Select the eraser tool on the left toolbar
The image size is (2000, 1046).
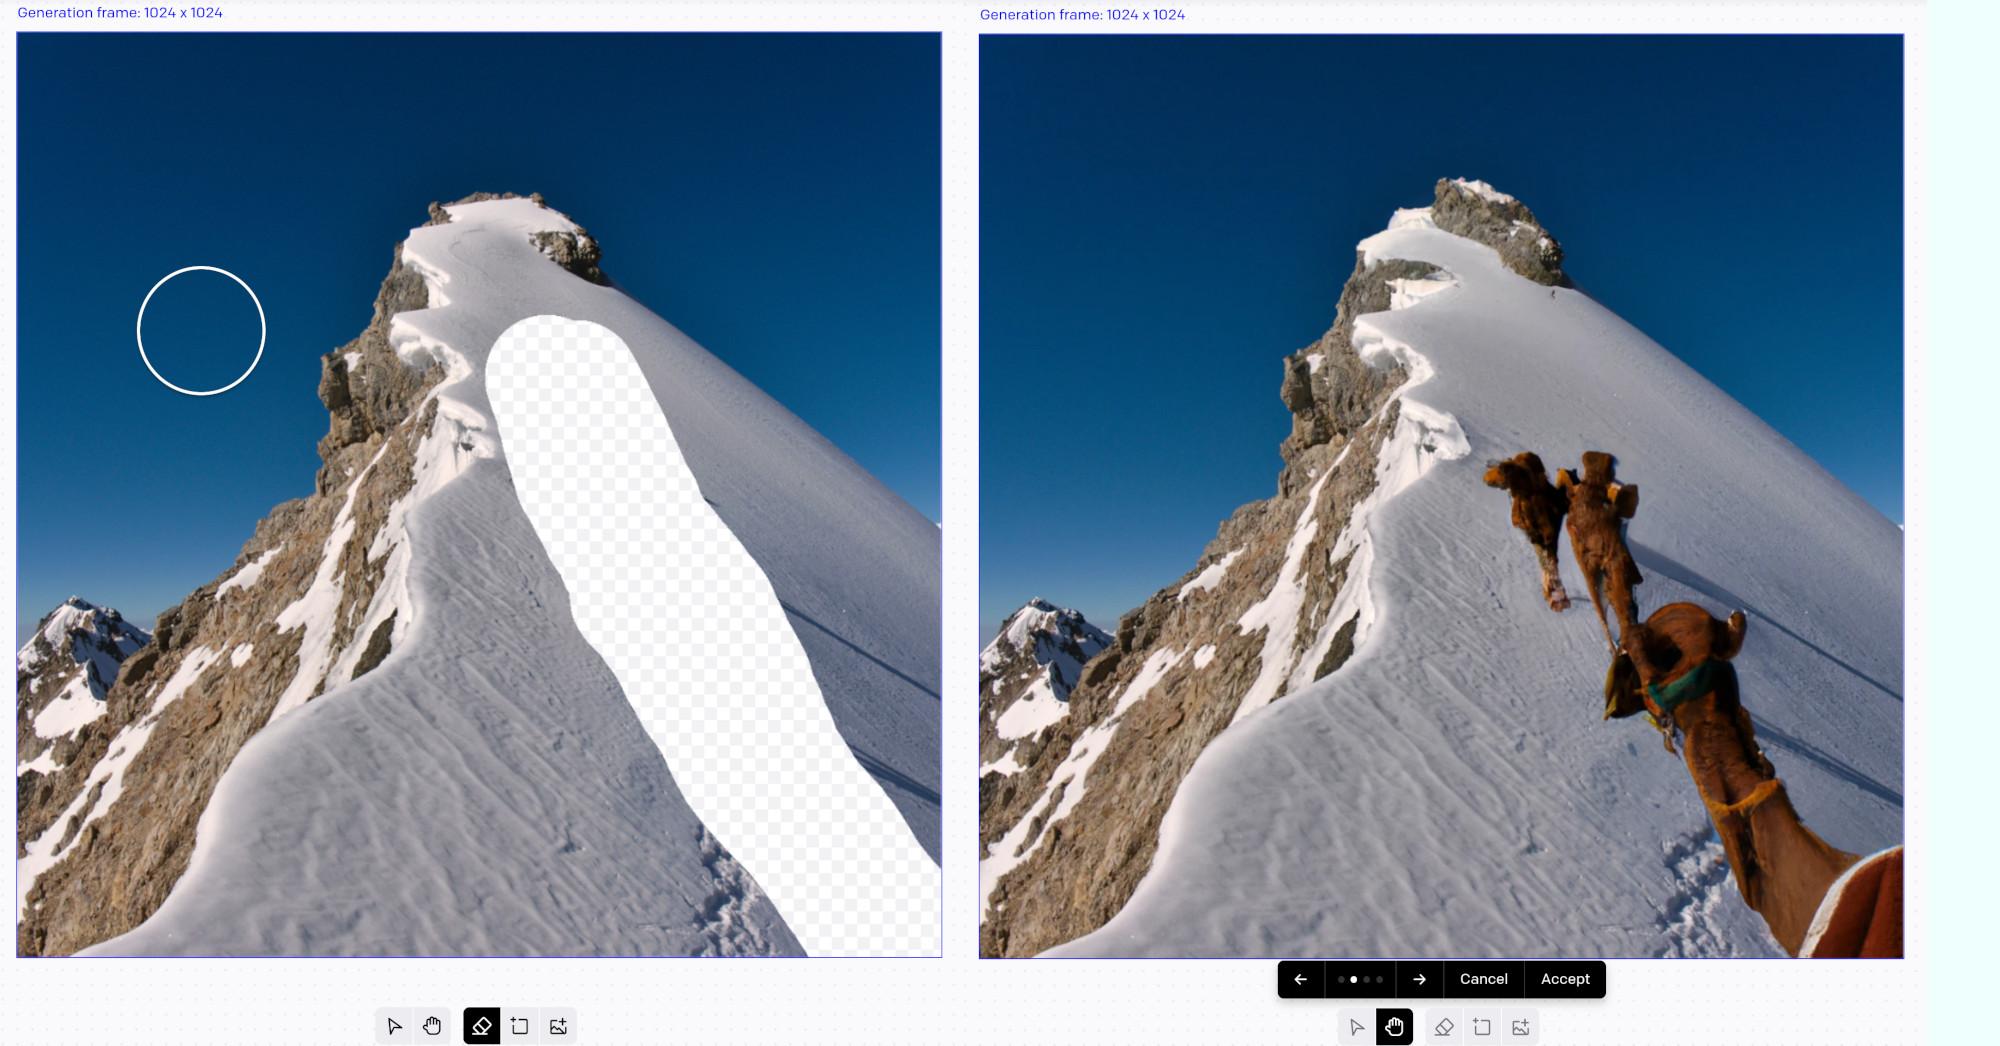[481, 1025]
